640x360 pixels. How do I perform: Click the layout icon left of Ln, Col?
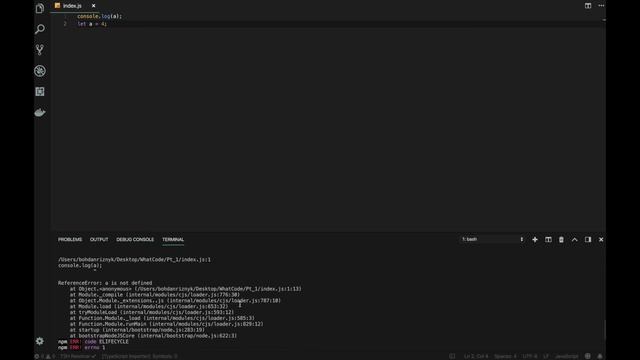coord(452,356)
